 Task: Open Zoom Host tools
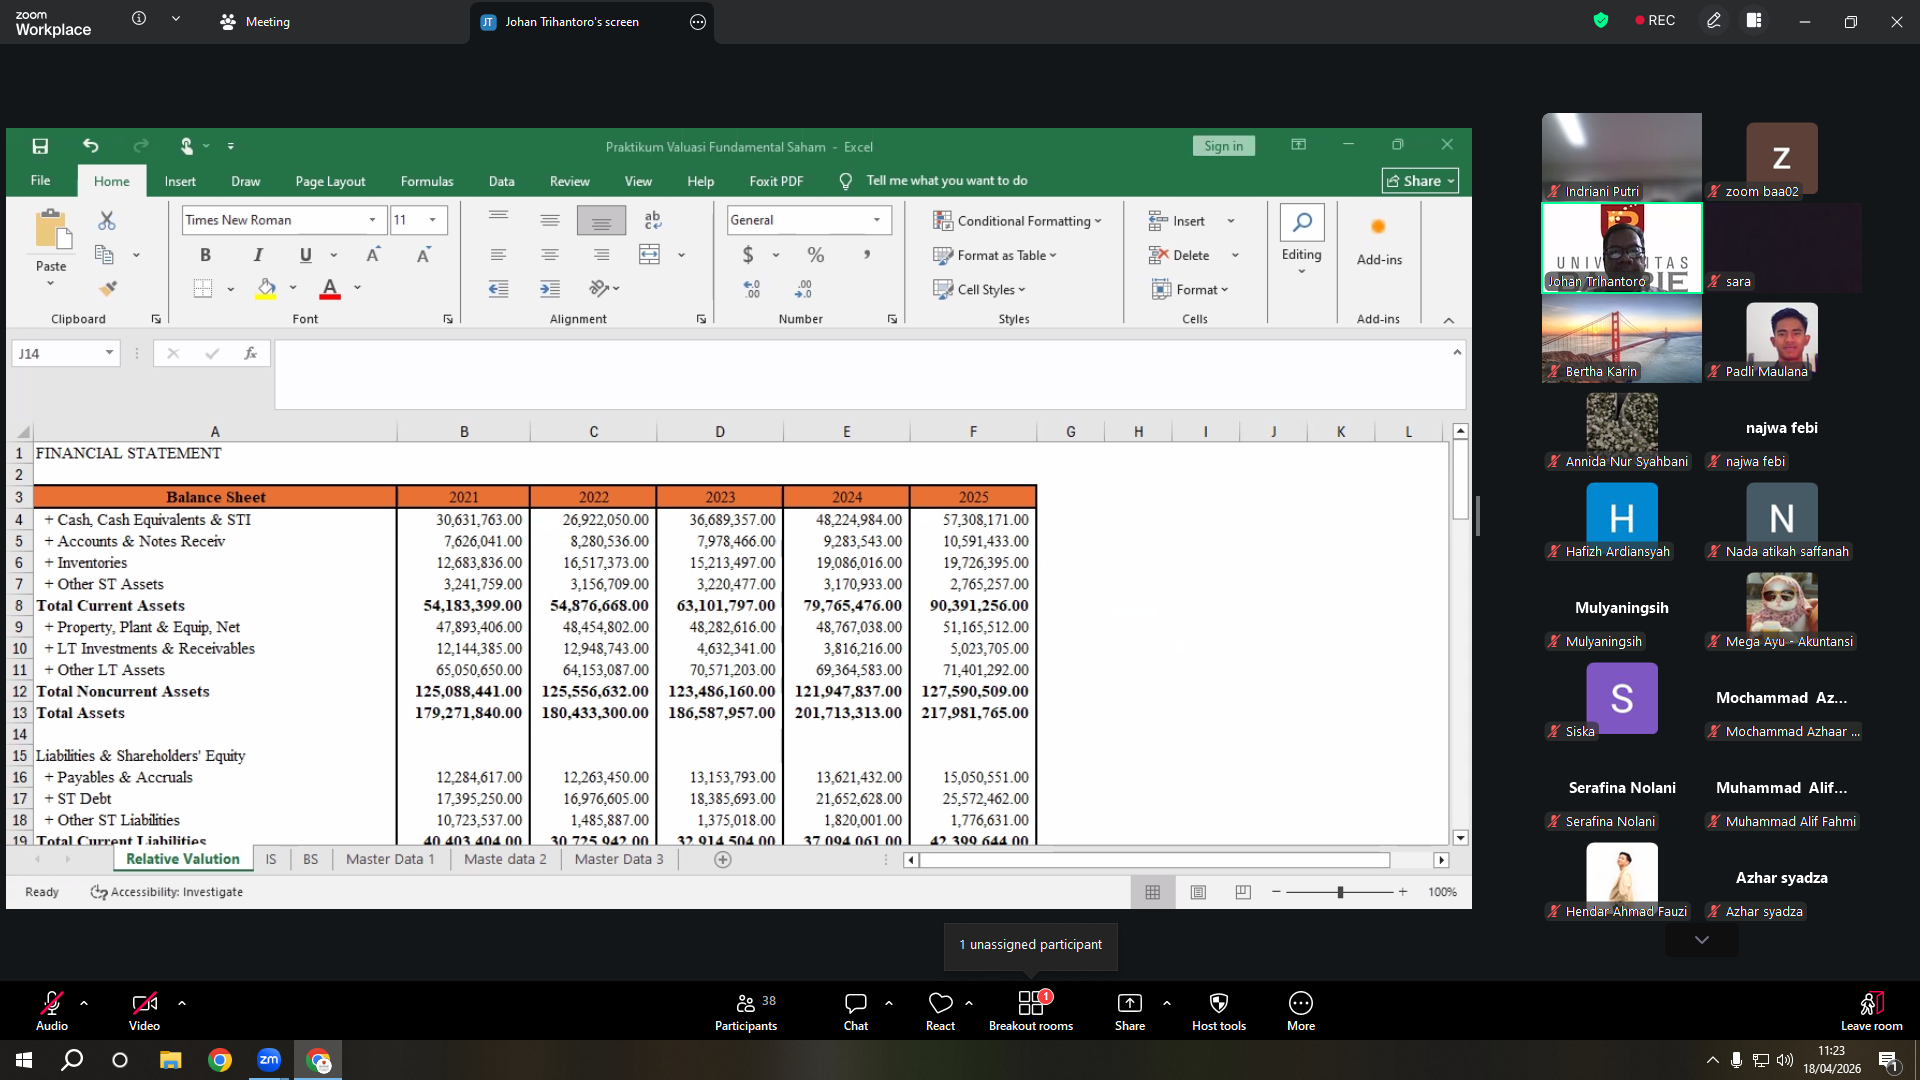pos(1219,1011)
